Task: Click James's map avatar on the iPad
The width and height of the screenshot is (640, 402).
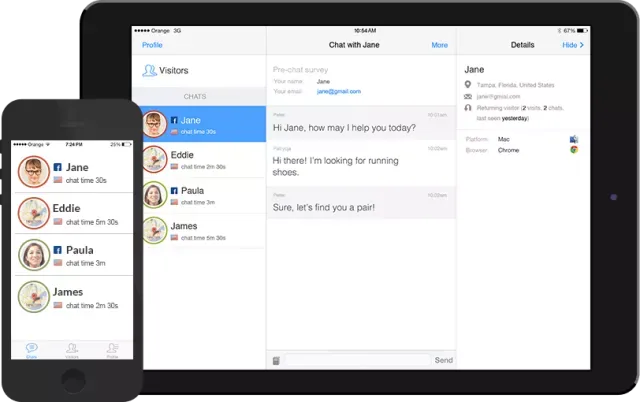Action: [155, 230]
